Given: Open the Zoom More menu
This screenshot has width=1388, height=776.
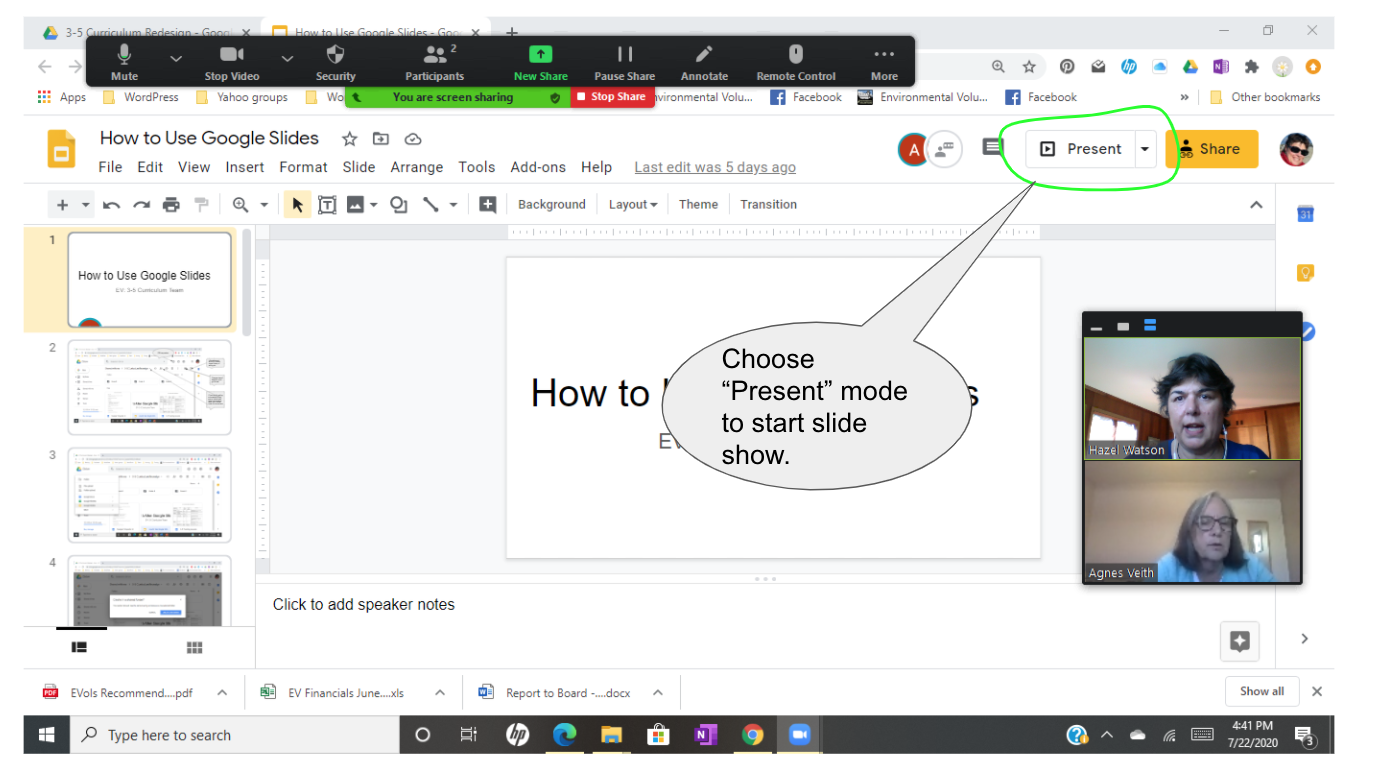Looking at the screenshot, I should pos(884,61).
